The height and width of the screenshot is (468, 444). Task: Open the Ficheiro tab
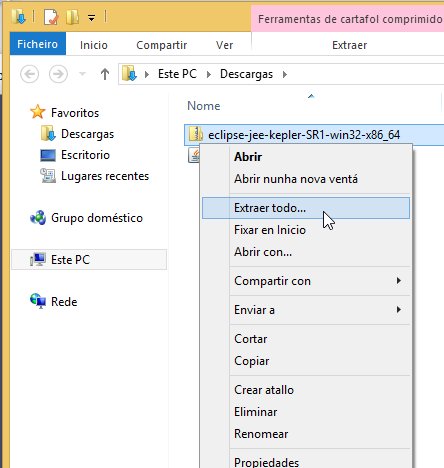click(38, 44)
